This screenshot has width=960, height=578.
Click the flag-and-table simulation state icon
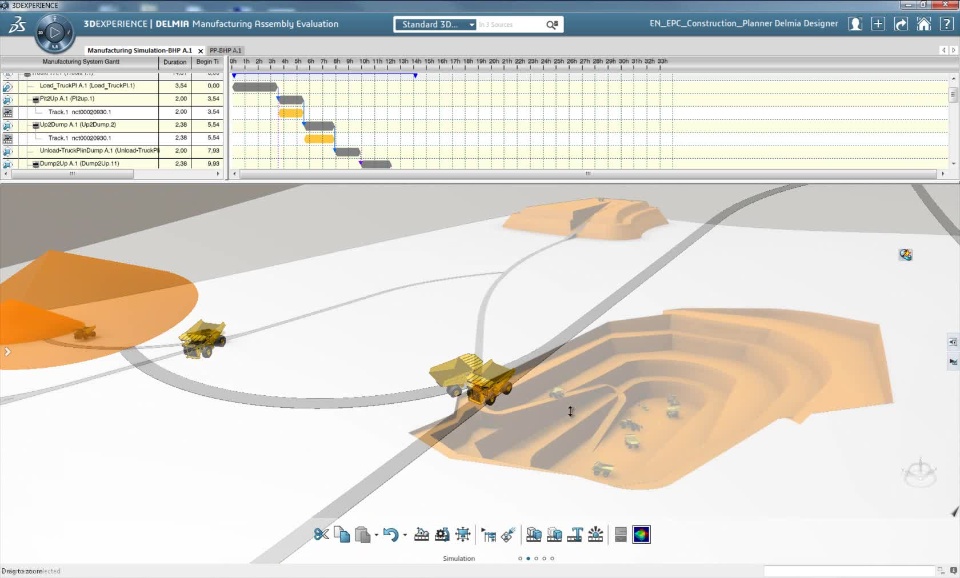[x=488, y=535]
